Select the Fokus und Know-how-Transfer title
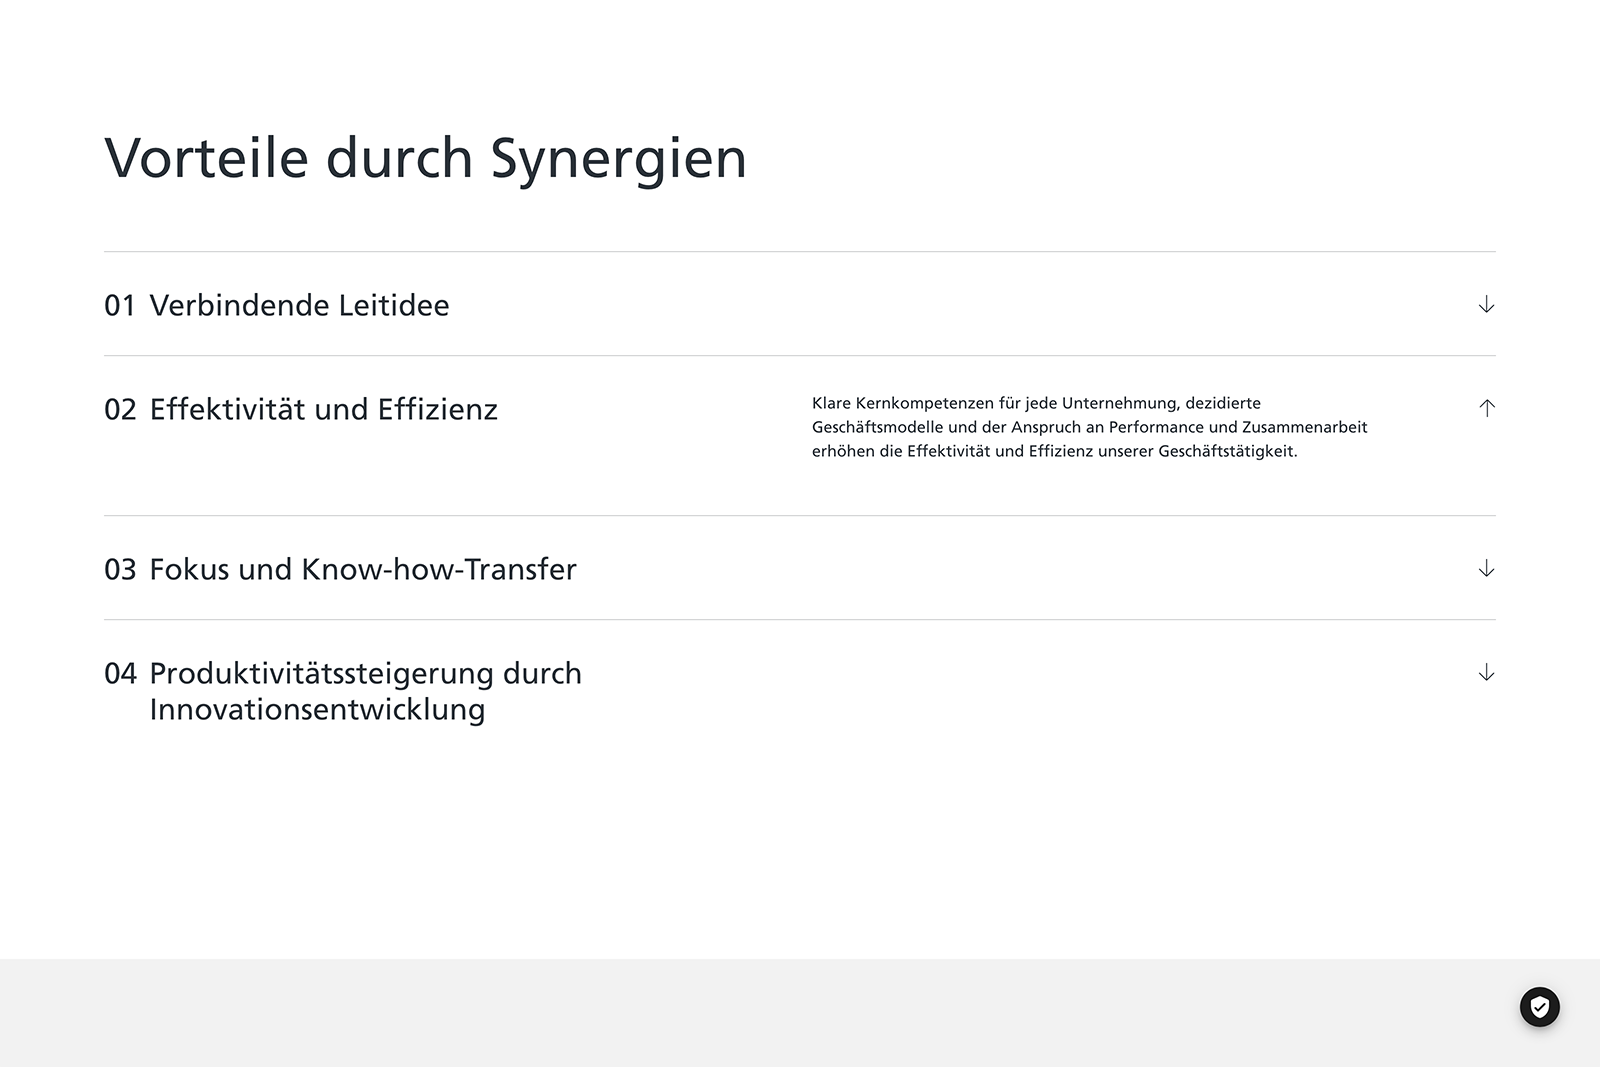 (363, 569)
